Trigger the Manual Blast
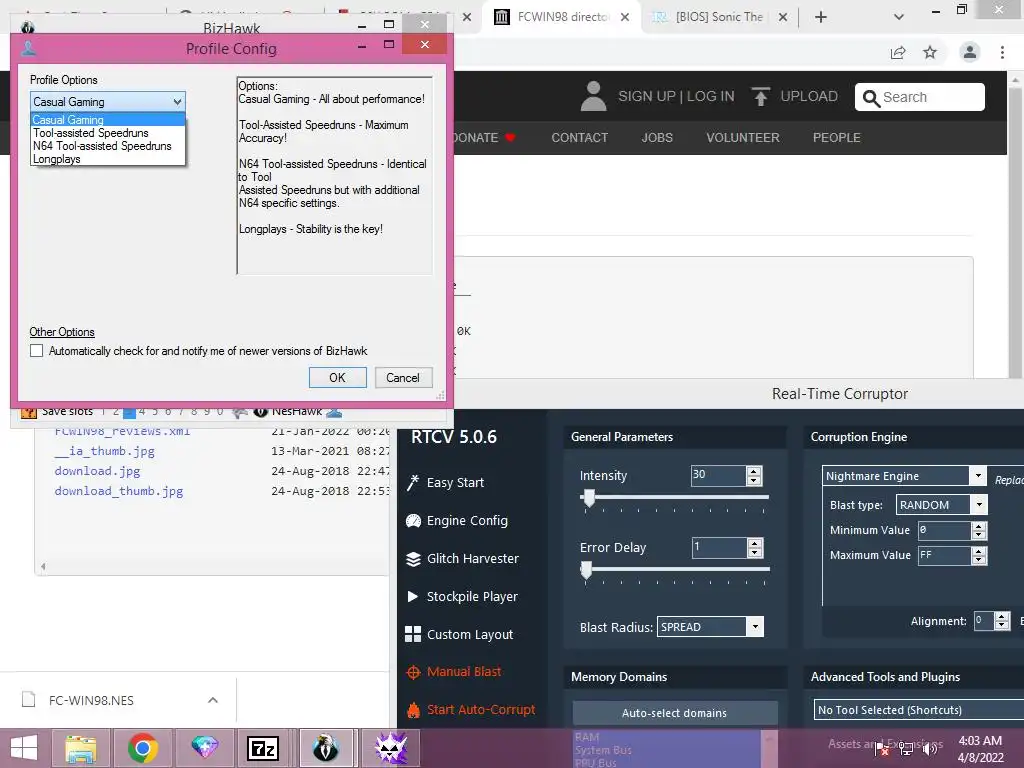The height and width of the screenshot is (768, 1024). 453,671
